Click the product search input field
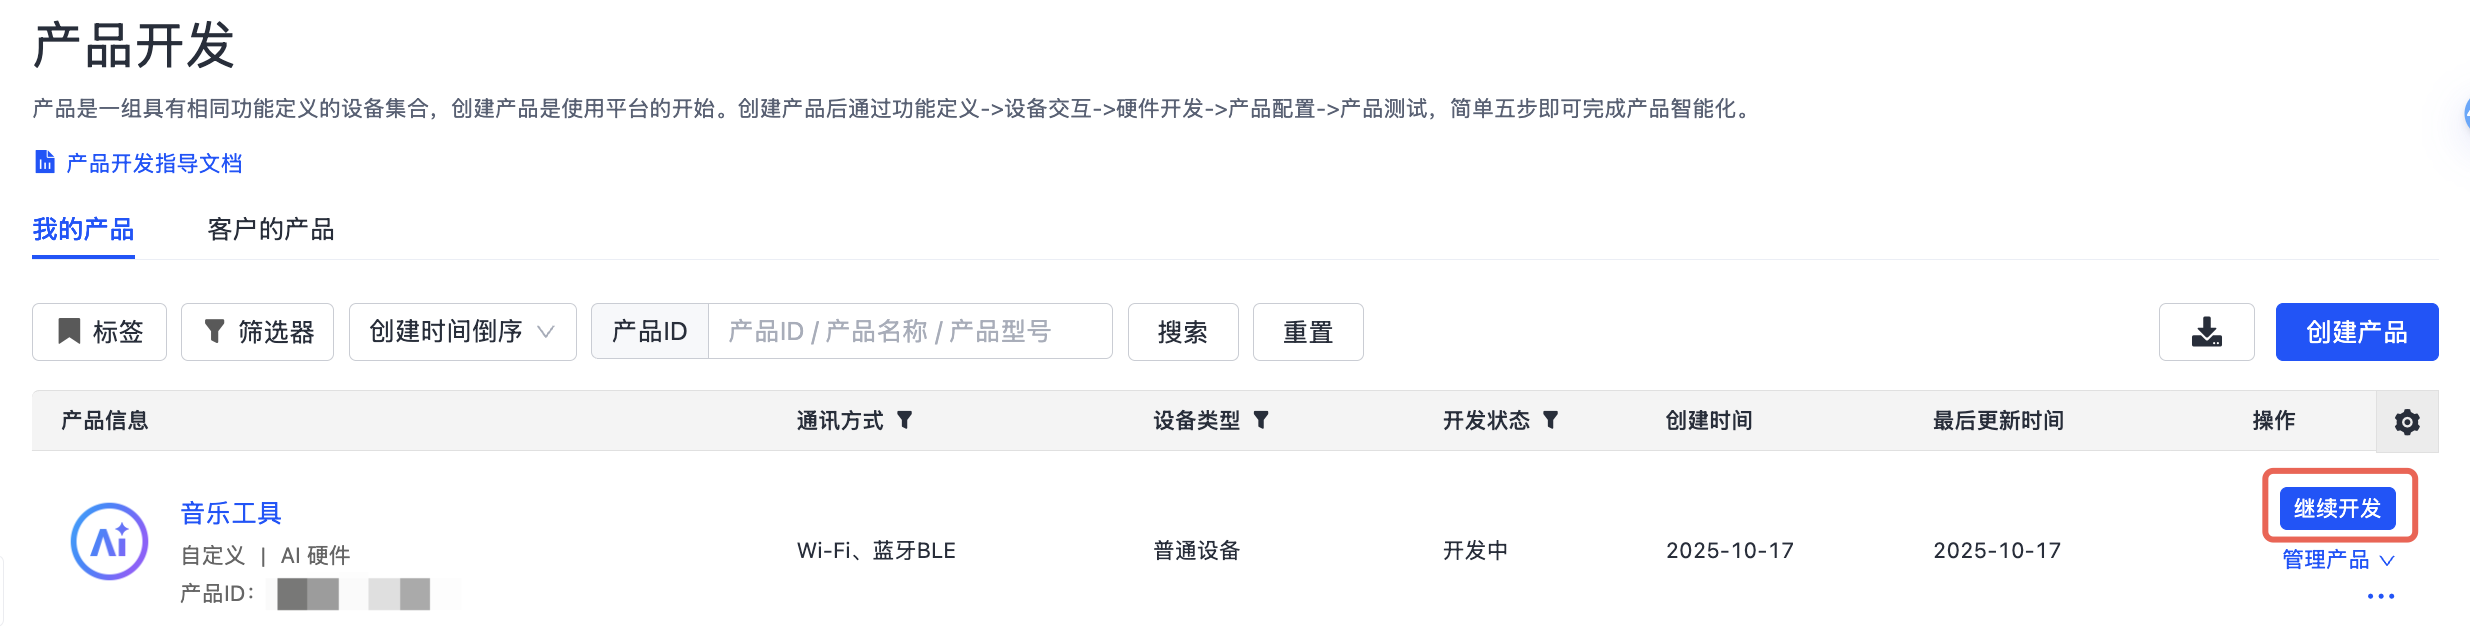2470x644 pixels. point(910,332)
